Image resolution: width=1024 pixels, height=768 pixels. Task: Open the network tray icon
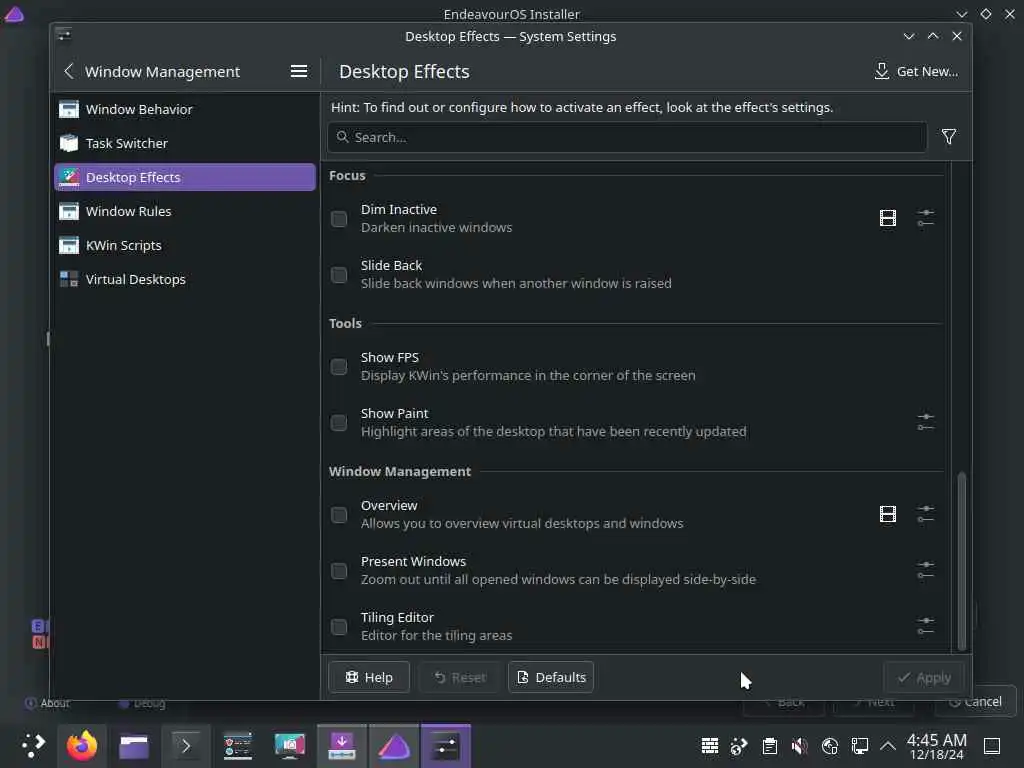click(x=829, y=746)
